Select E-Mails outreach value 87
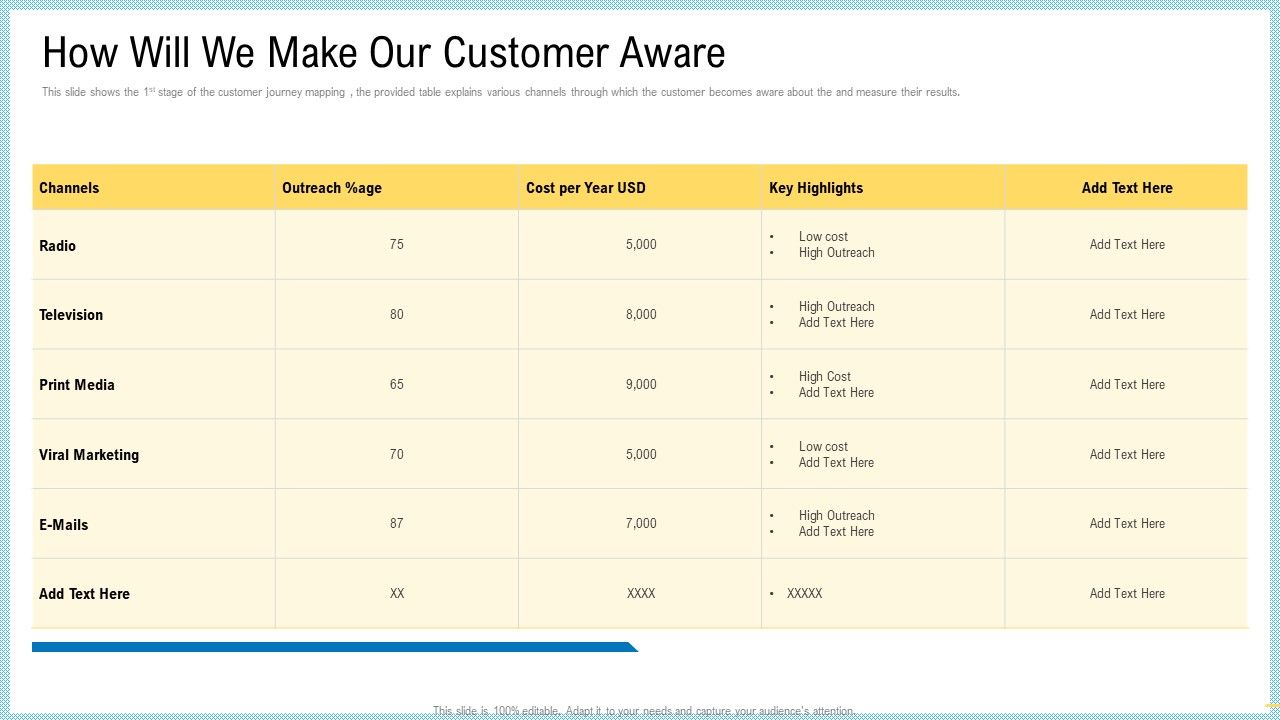 coord(397,524)
